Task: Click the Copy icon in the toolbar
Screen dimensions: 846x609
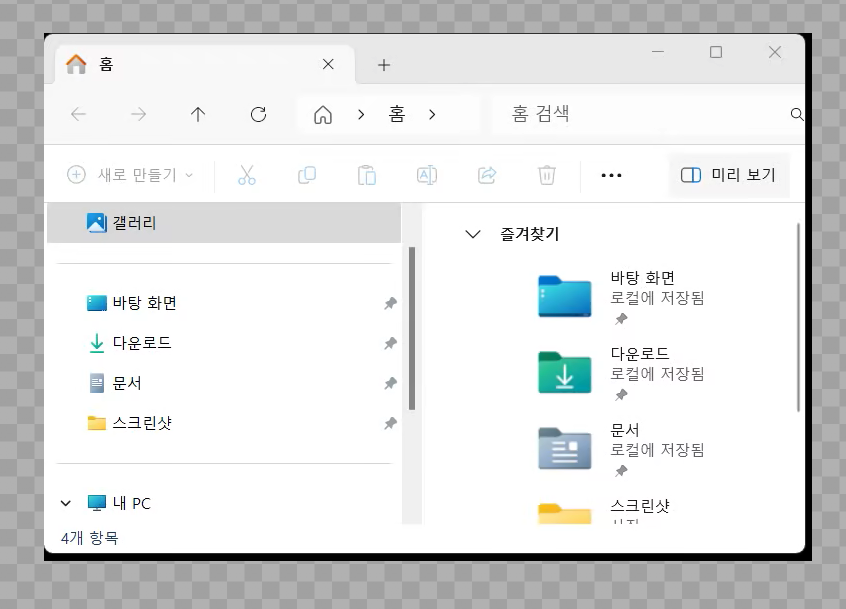Action: click(307, 175)
